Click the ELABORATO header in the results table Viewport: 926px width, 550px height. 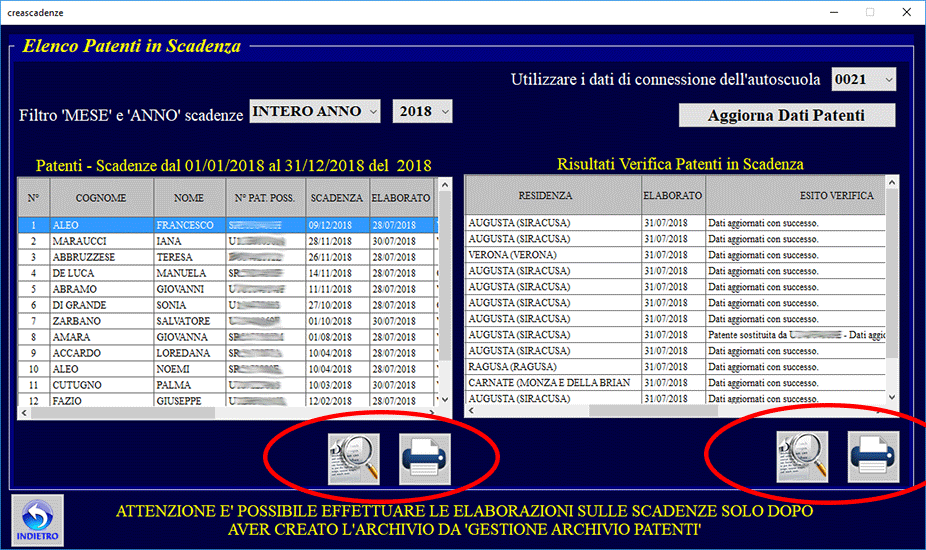(x=673, y=196)
